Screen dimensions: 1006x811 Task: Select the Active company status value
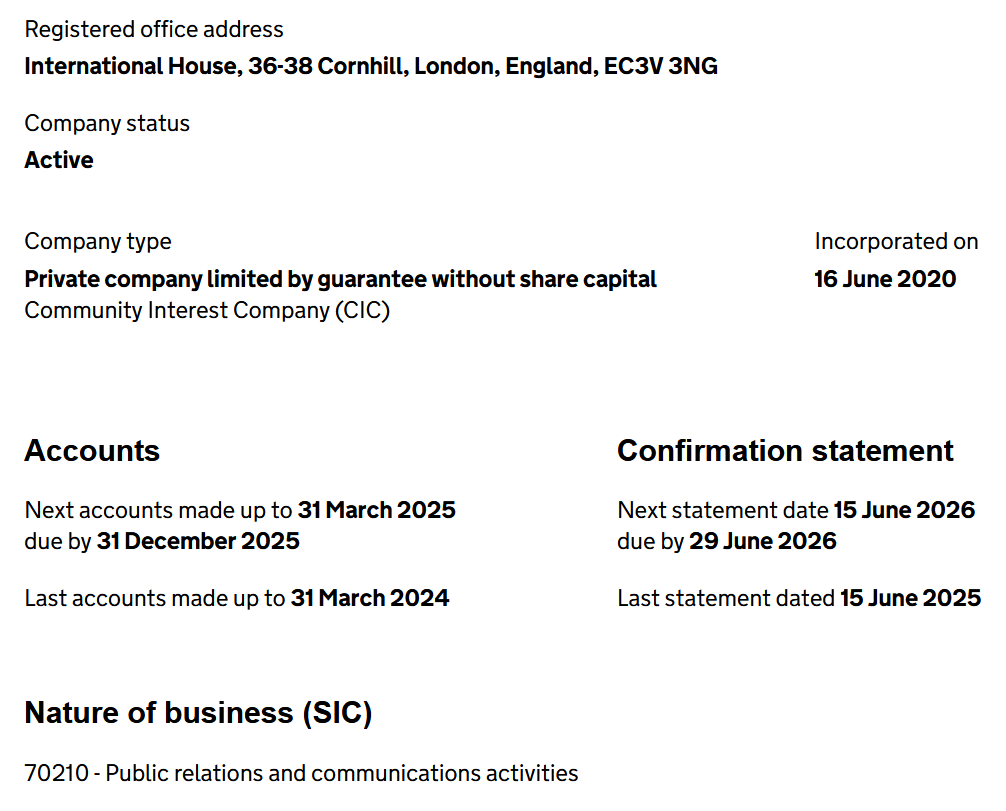pyautogui.click(x=59, y=161)
